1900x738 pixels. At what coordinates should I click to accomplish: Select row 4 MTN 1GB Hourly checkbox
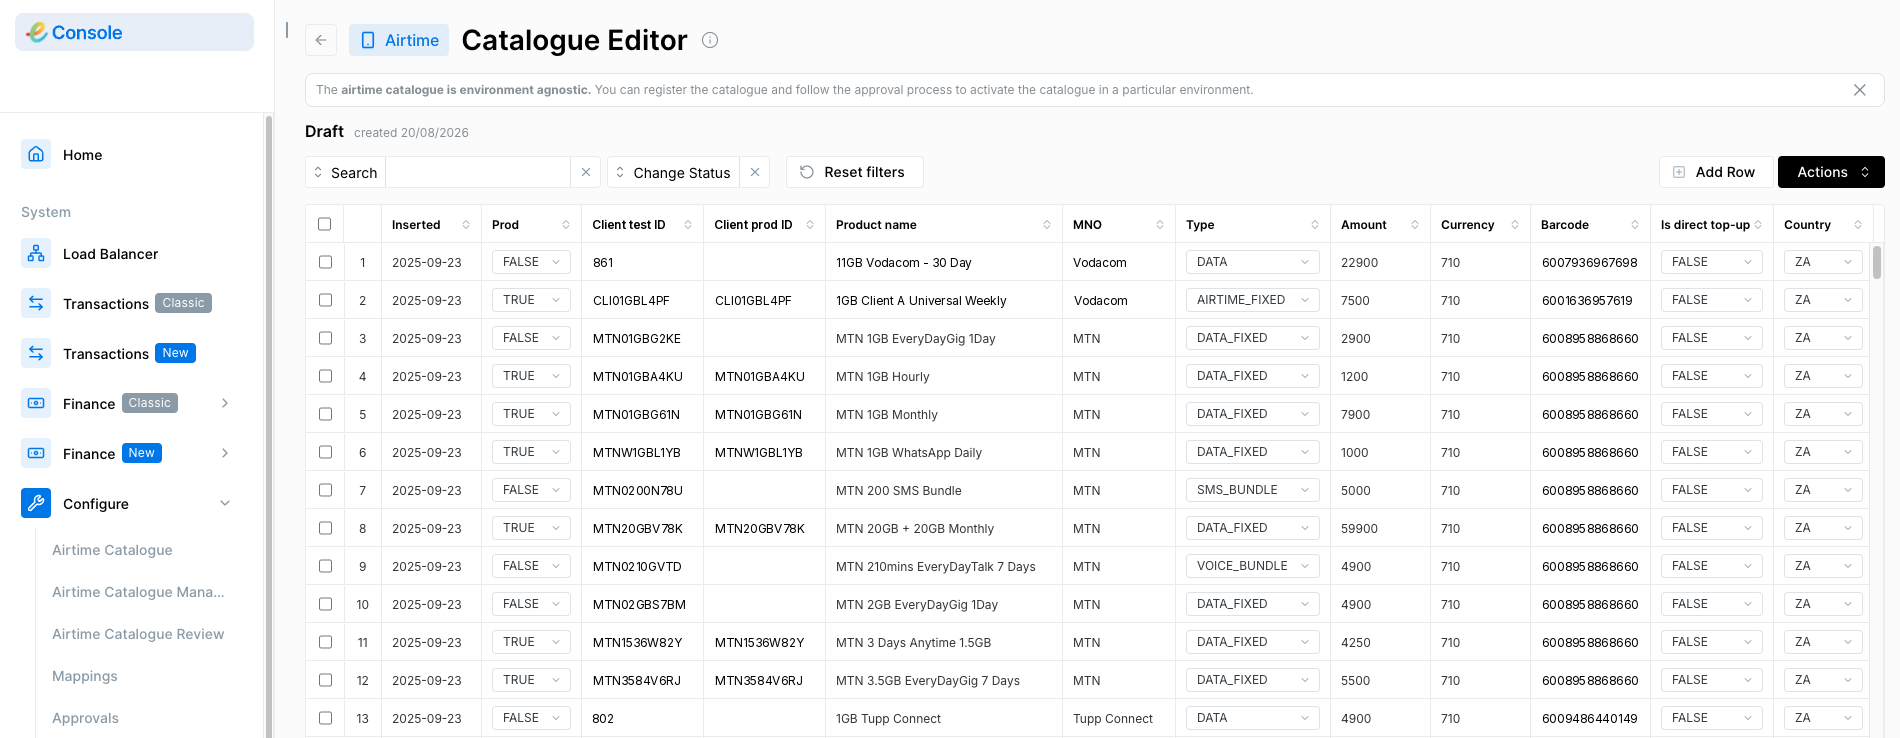tap(325, 376)
